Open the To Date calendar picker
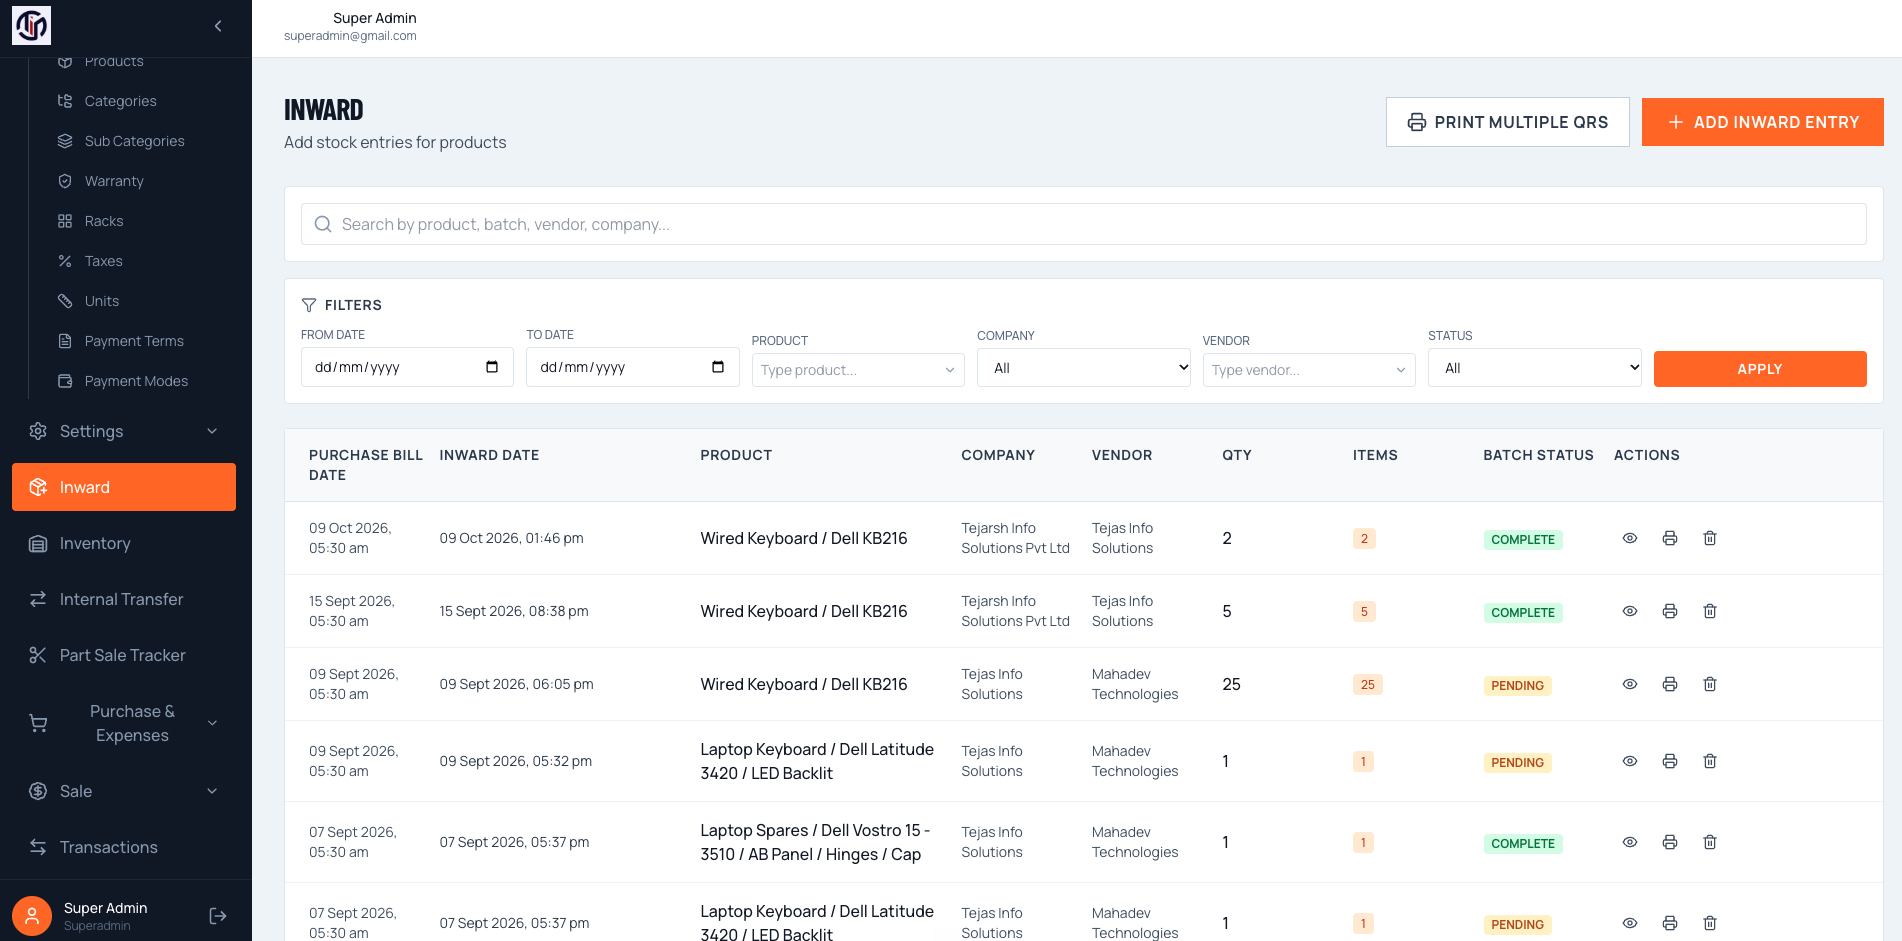1902x941 pixels. click(x=717, y=367)
